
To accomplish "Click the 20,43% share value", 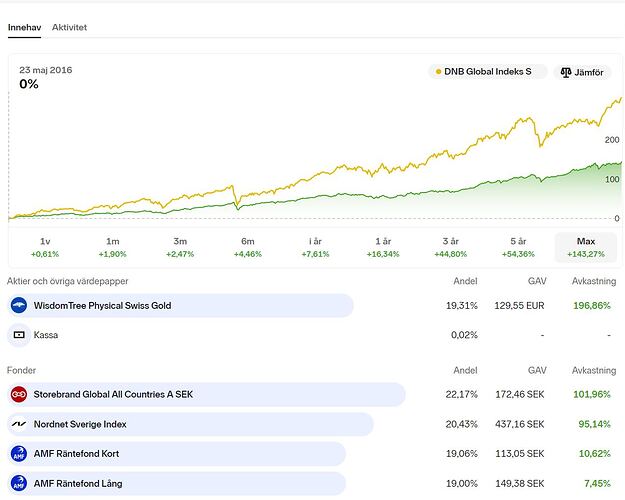I will (462, 424).
